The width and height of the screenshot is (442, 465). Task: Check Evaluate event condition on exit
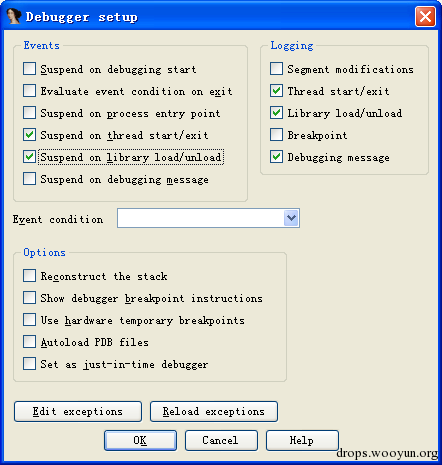coord(30,91)
